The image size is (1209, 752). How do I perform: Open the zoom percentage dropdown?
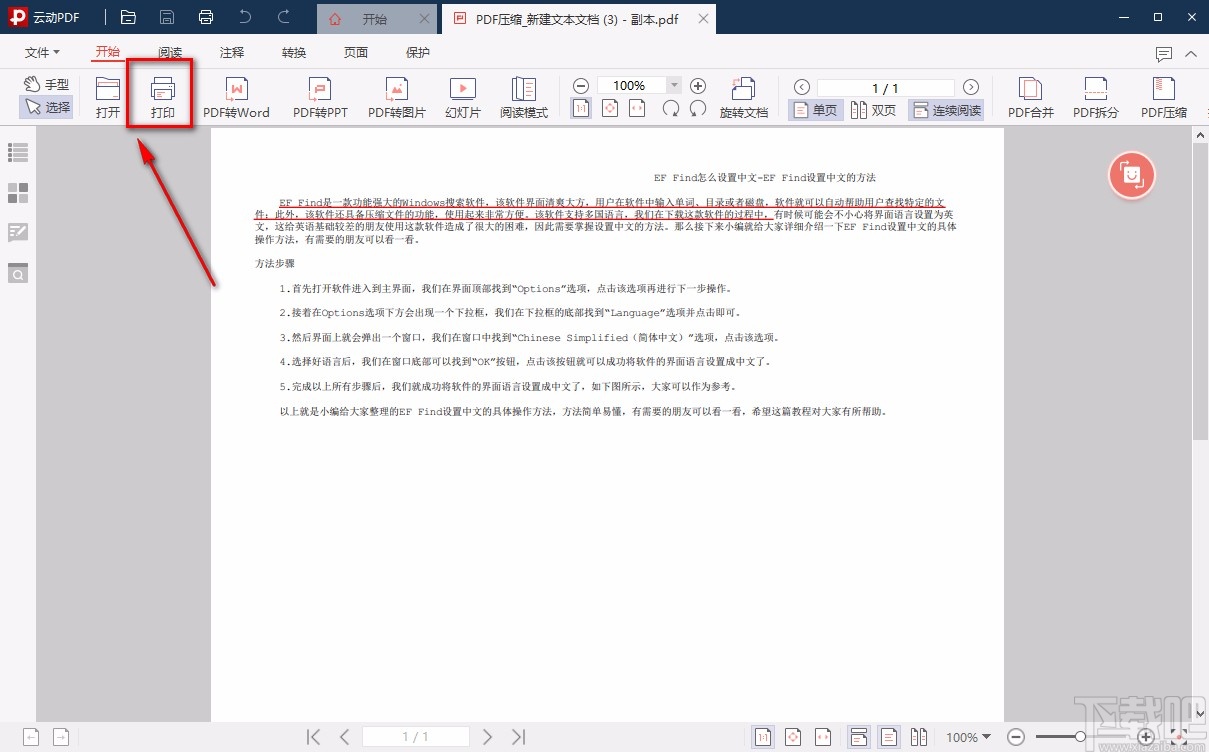pyautogui.click(x=674, y=85)
